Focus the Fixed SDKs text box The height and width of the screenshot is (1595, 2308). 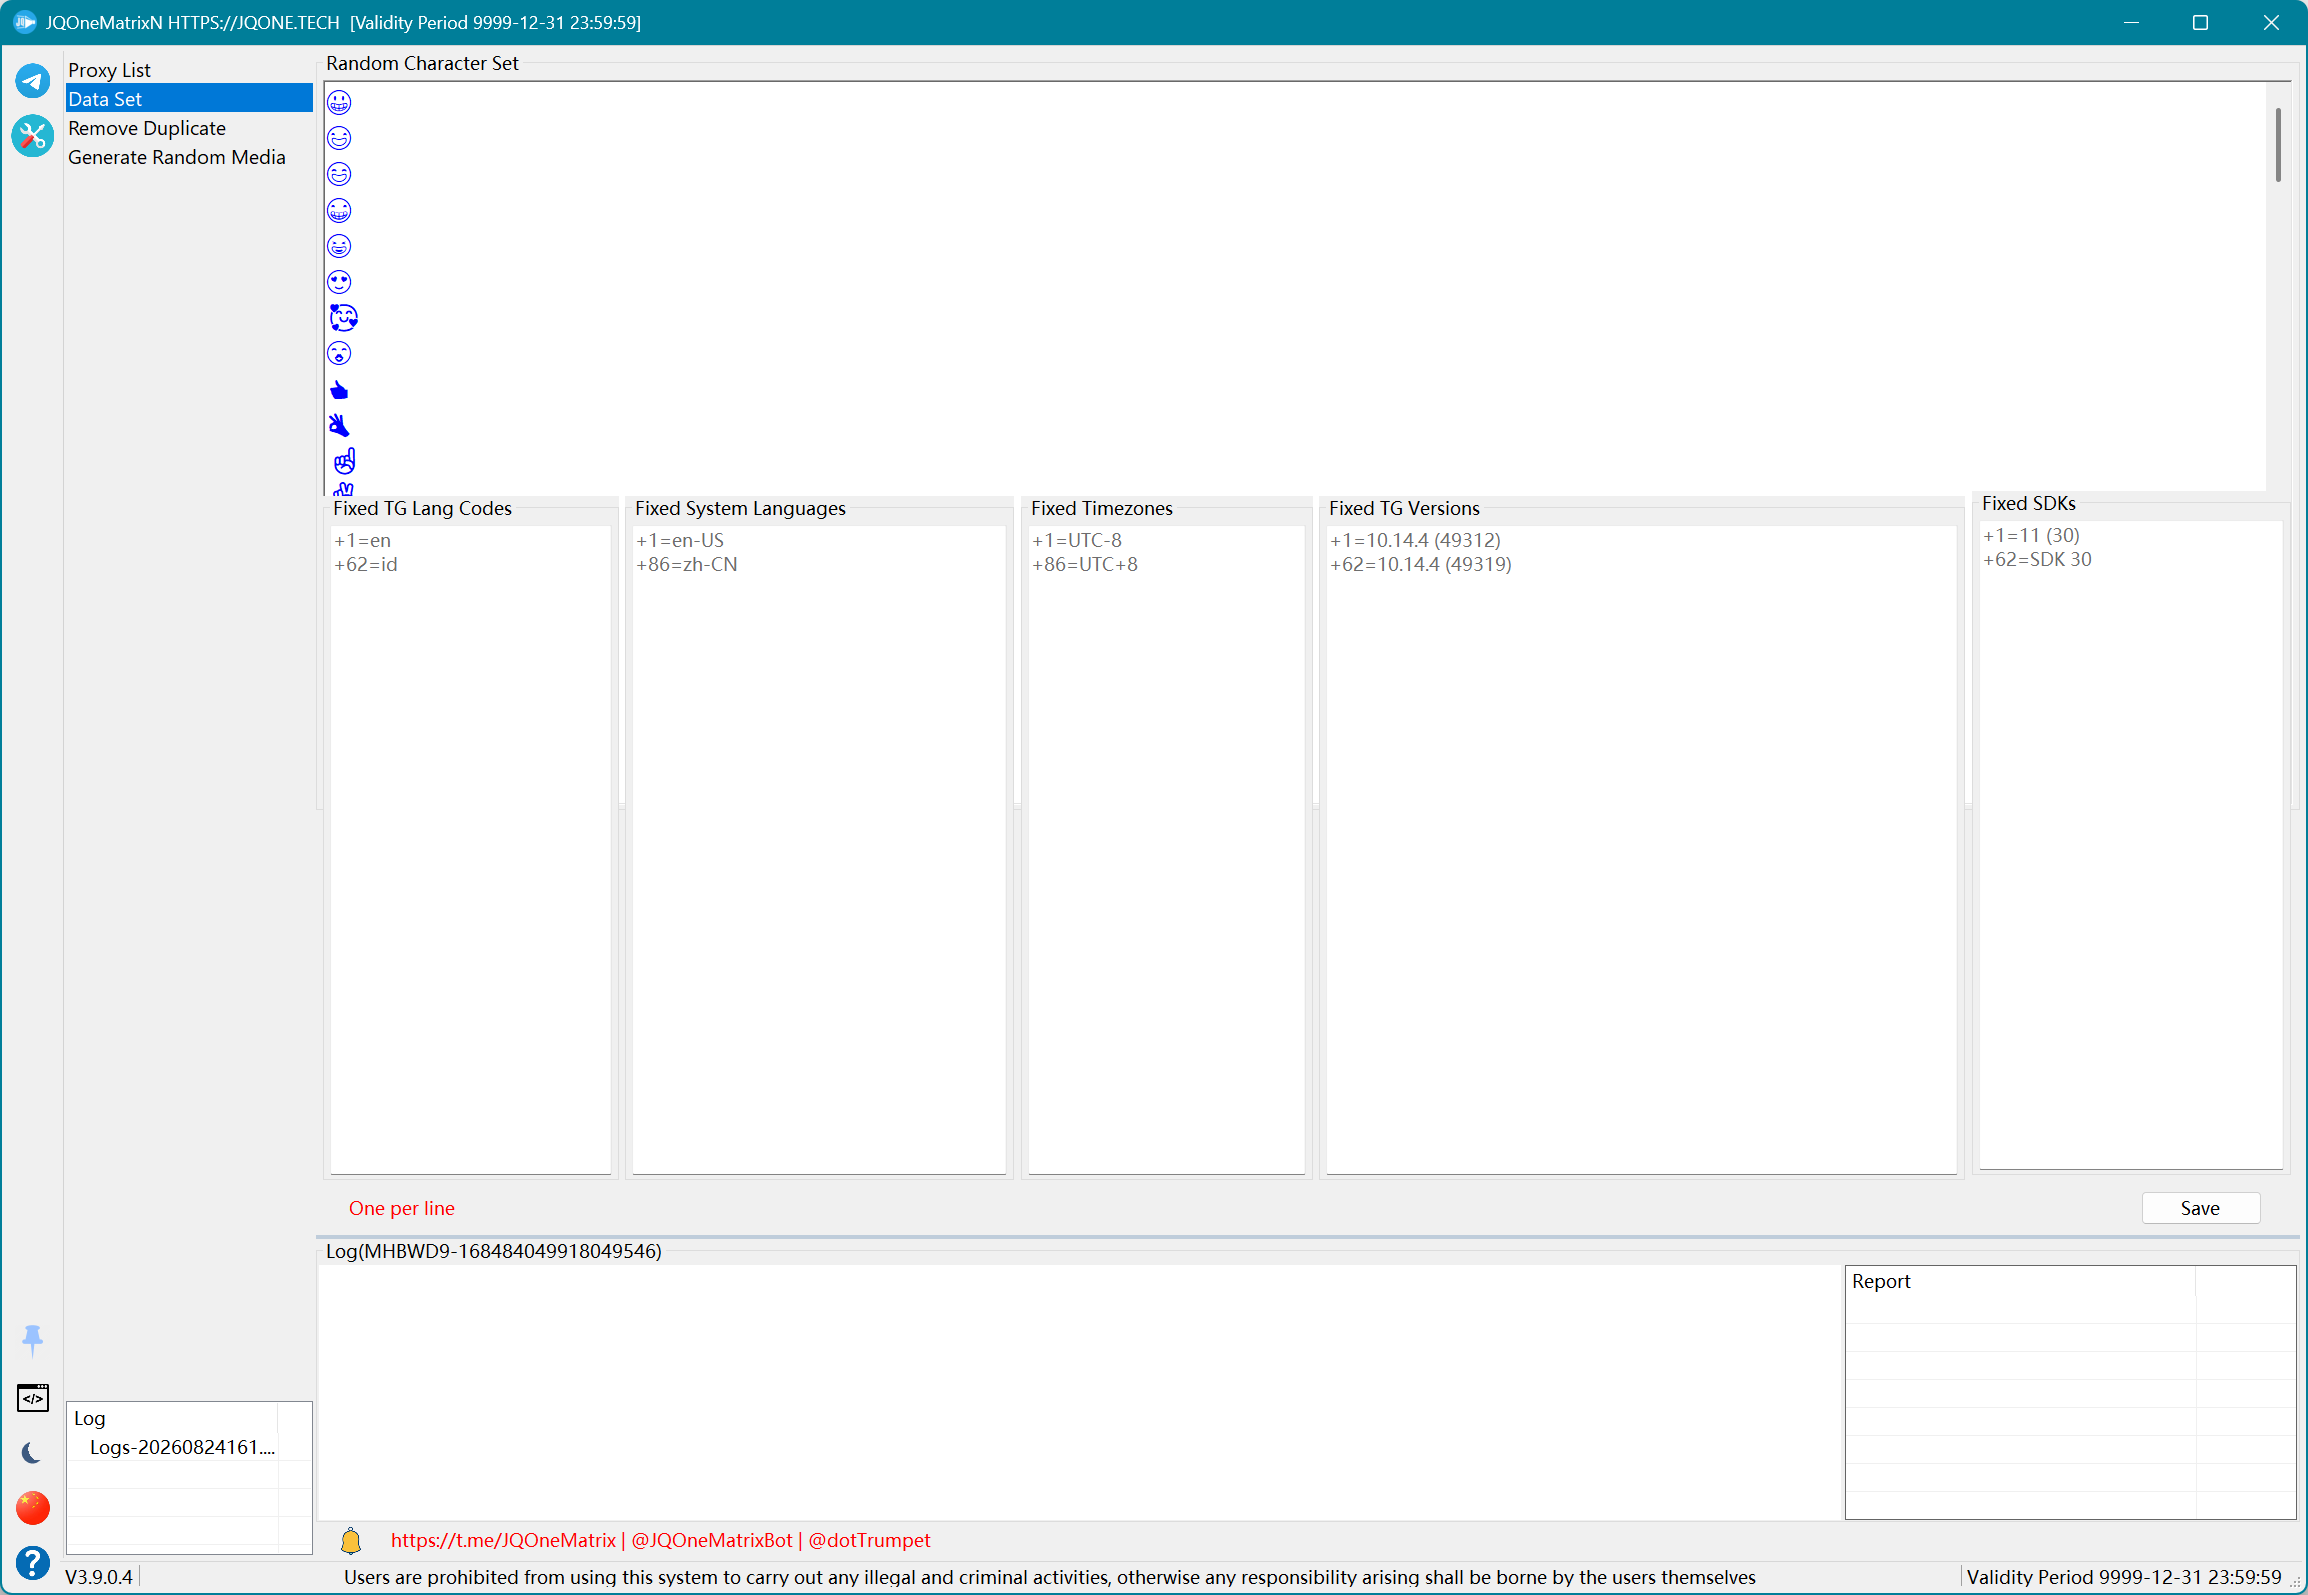click(x=2131, y=844)
